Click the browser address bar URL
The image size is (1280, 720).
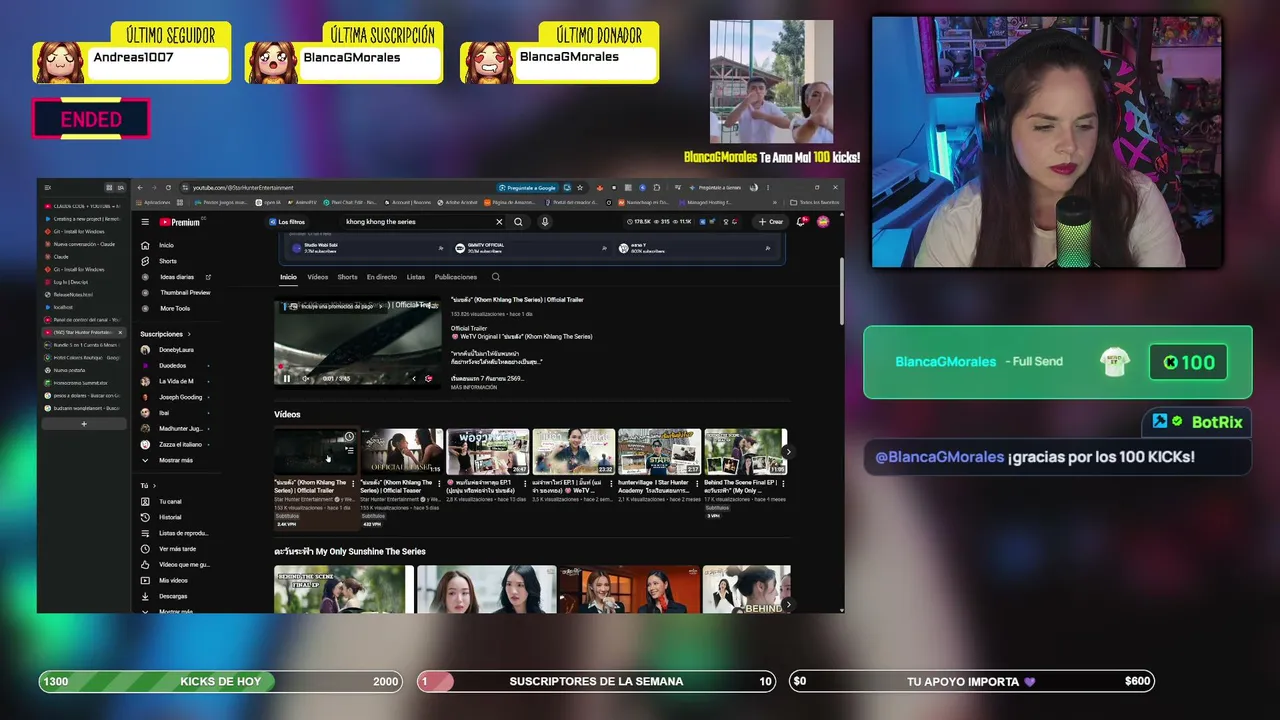(x=243, y=188)
